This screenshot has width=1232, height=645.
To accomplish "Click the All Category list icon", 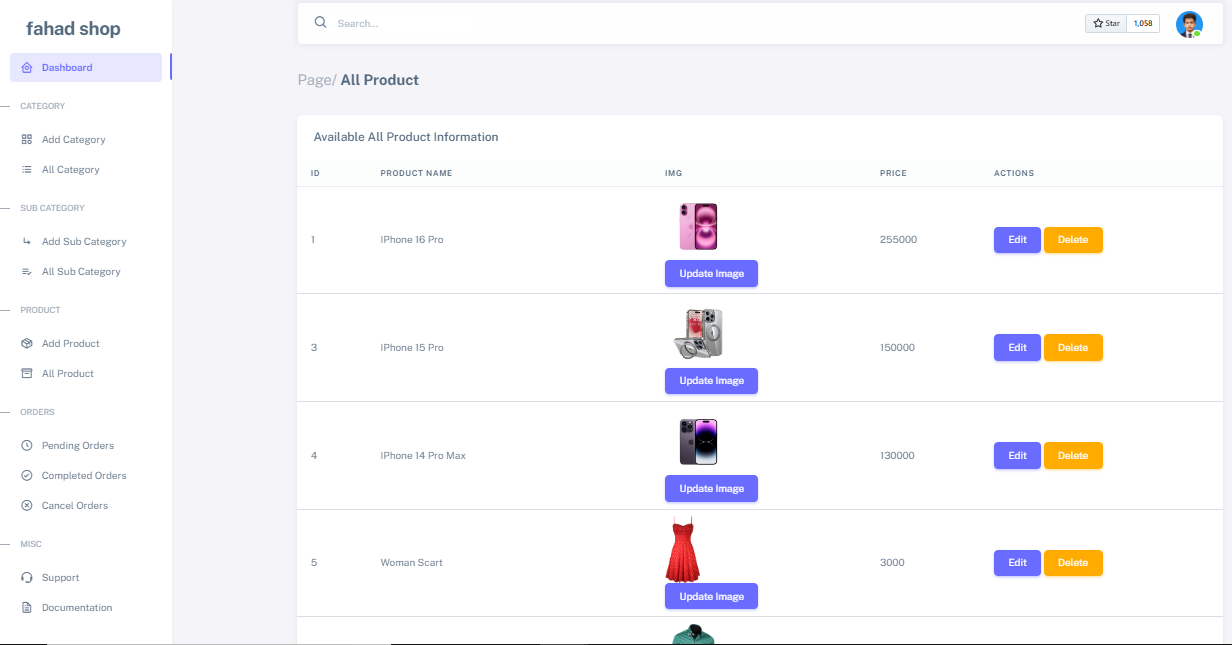I will coord(27,170).
